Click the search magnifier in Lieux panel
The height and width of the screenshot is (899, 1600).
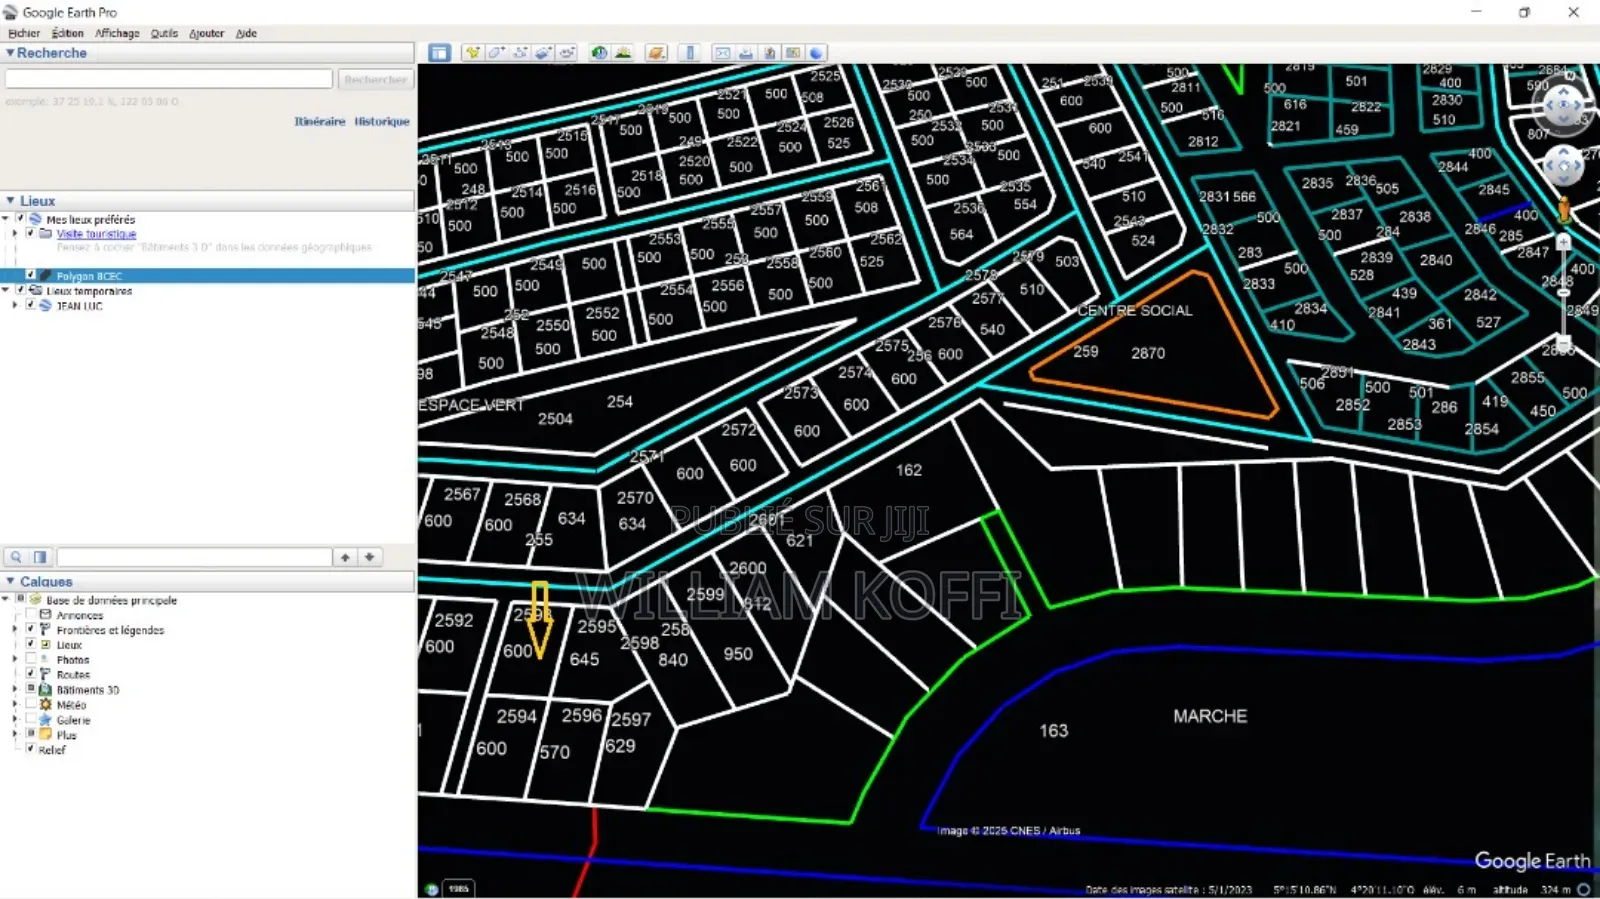point(16,557)
